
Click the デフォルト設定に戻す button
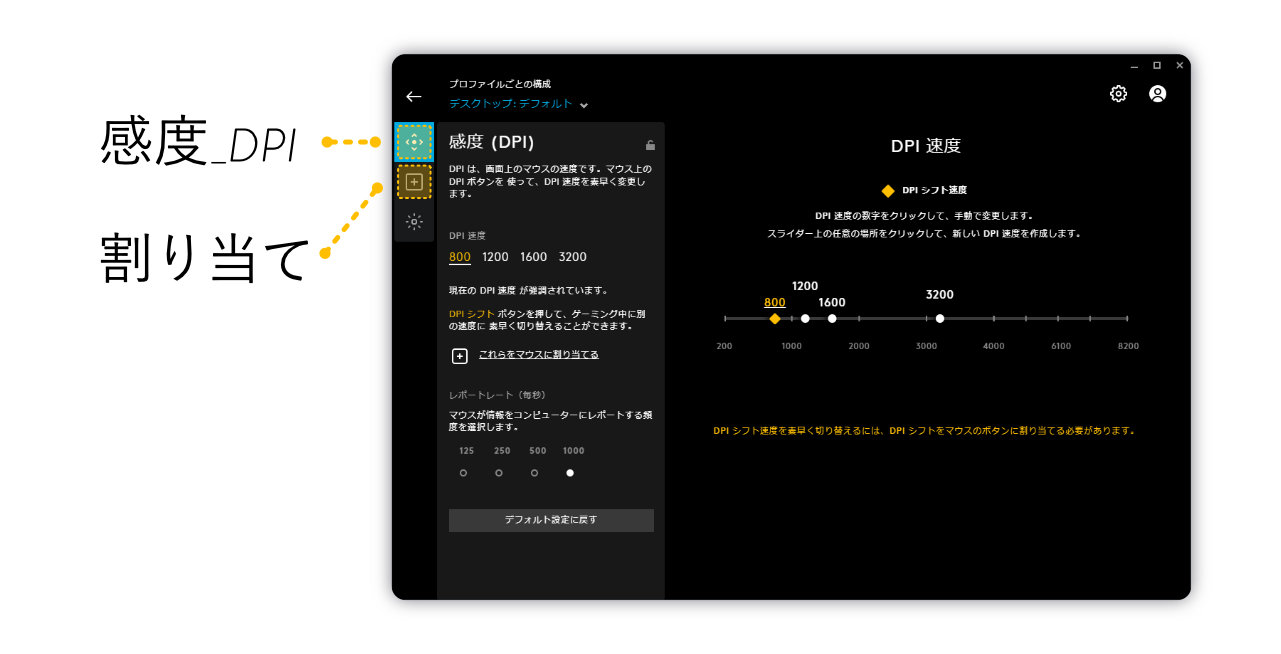tap(551, 520)
